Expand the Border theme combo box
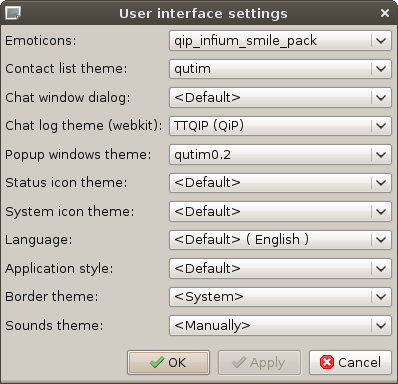 (280, 297)
